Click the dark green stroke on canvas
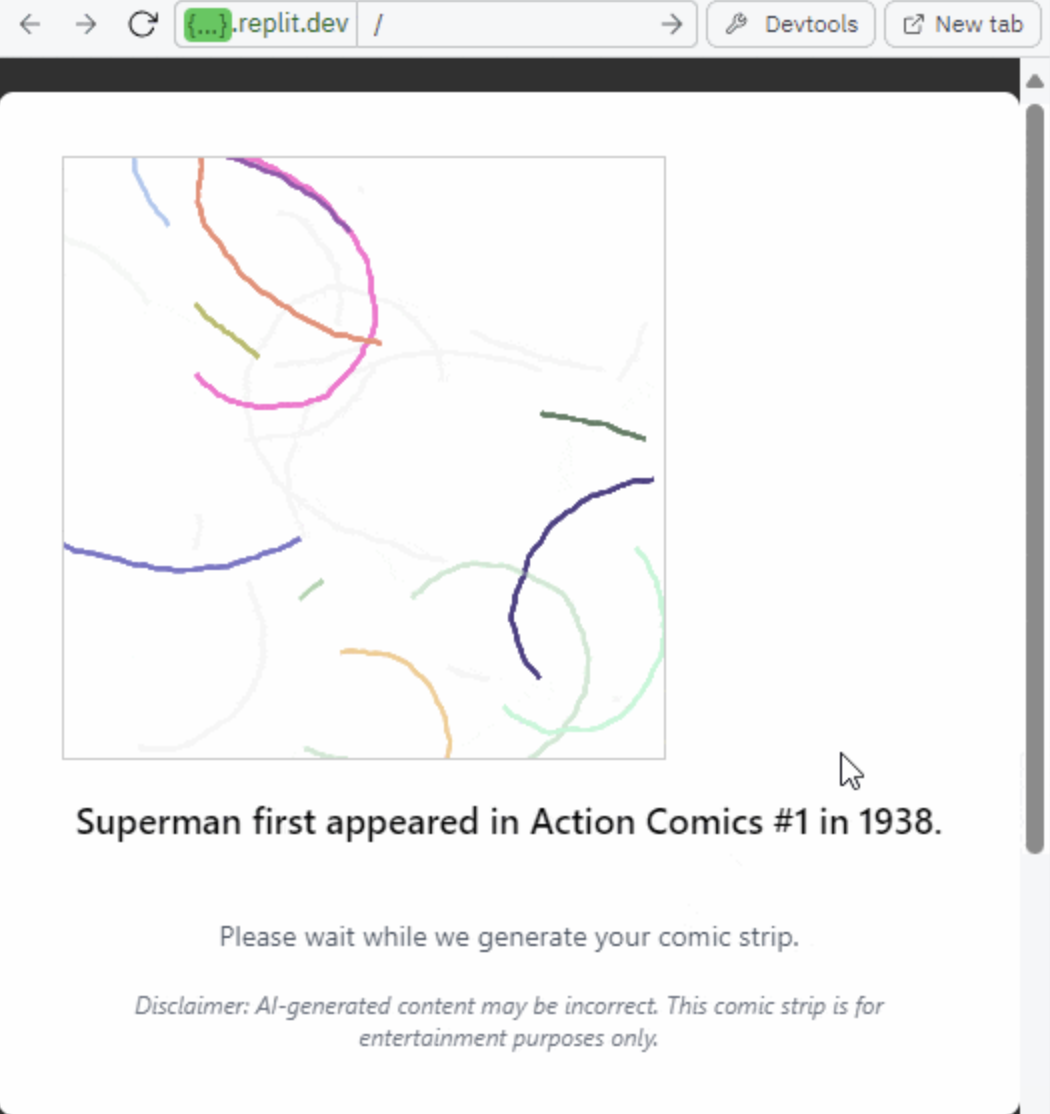Viewport: 1050px width, 1114px height. 593,424
